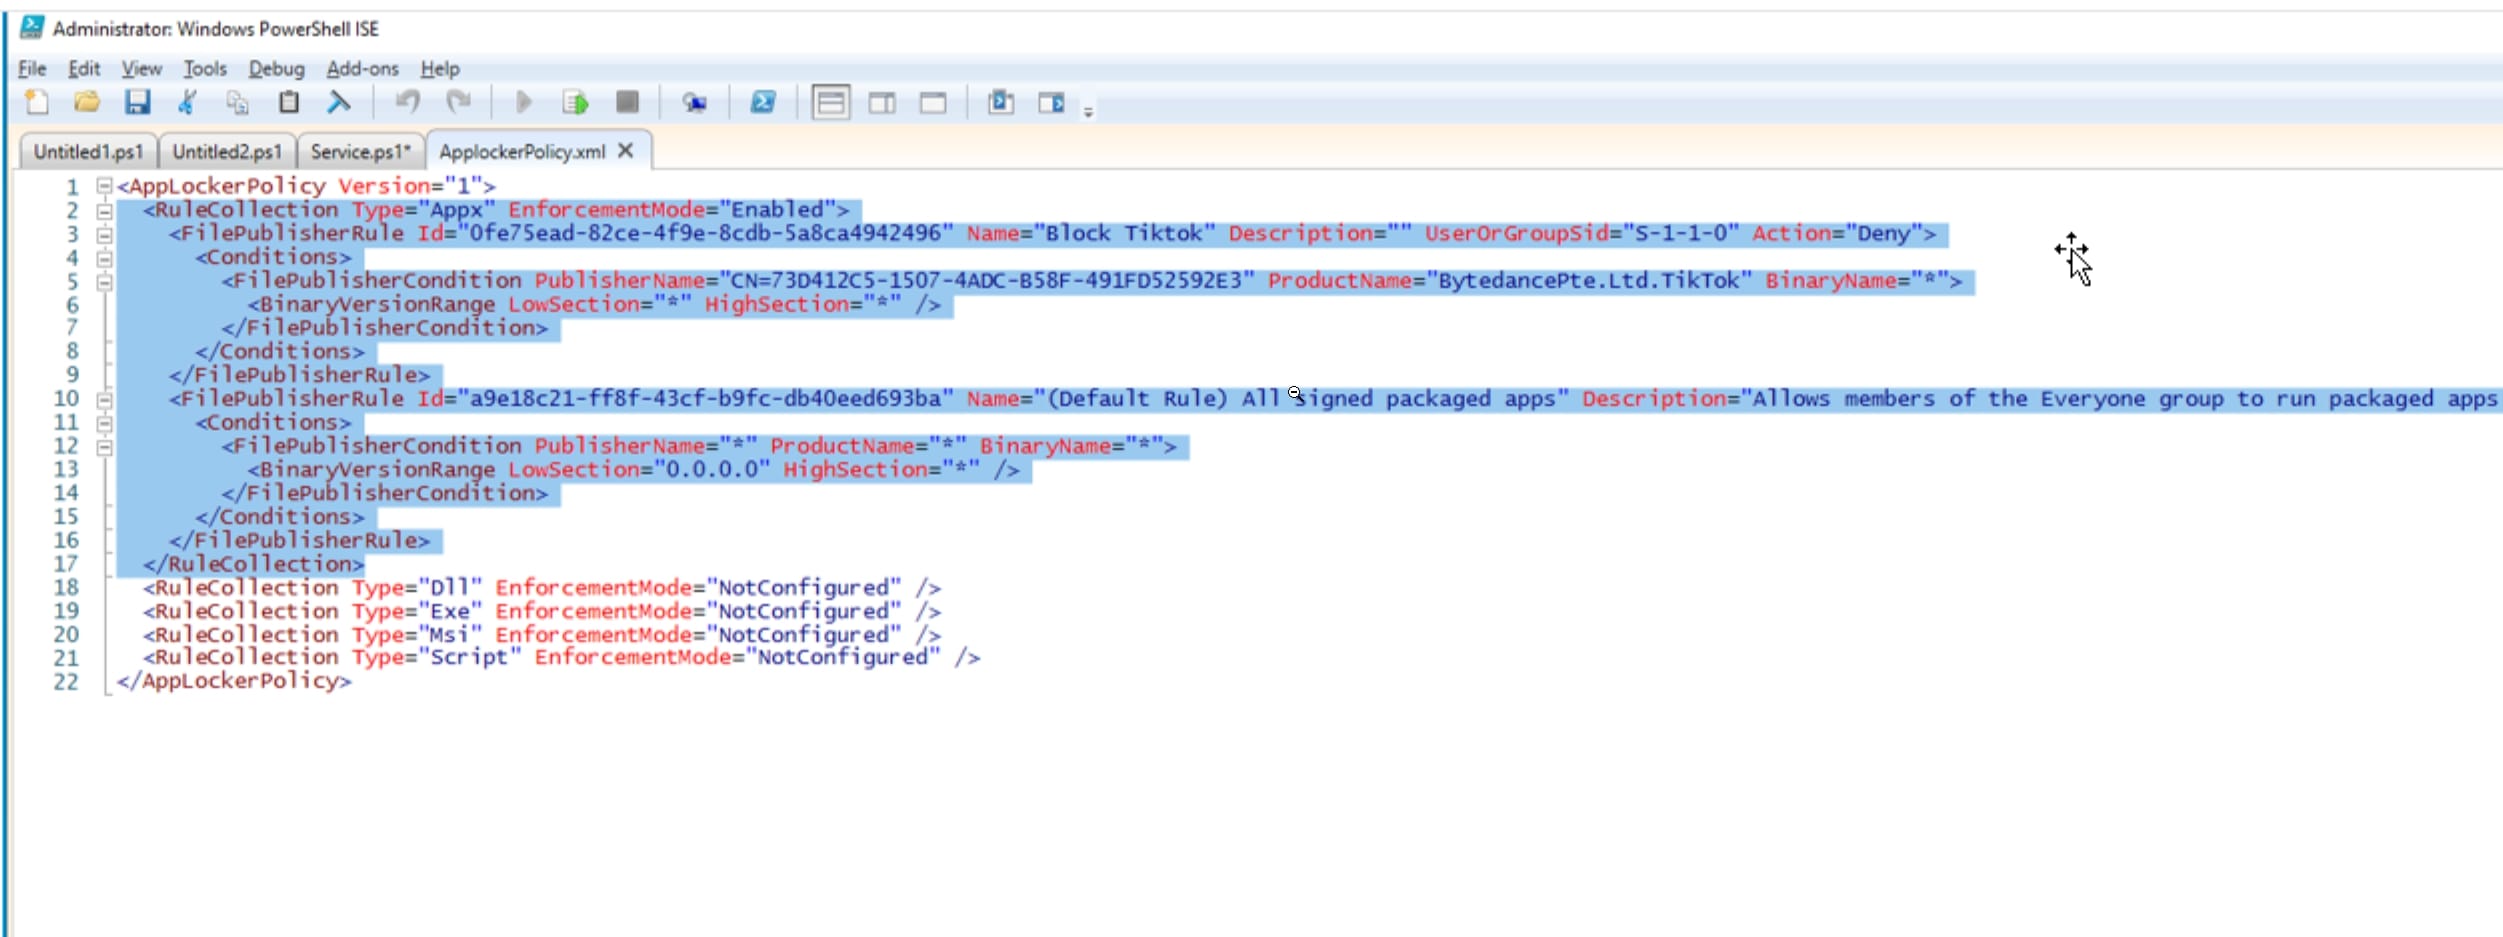The height and width of the screenshot is (937, 2503).
Task: Click the toolbar overflow arrow at the end
Action: (1086, 108)
